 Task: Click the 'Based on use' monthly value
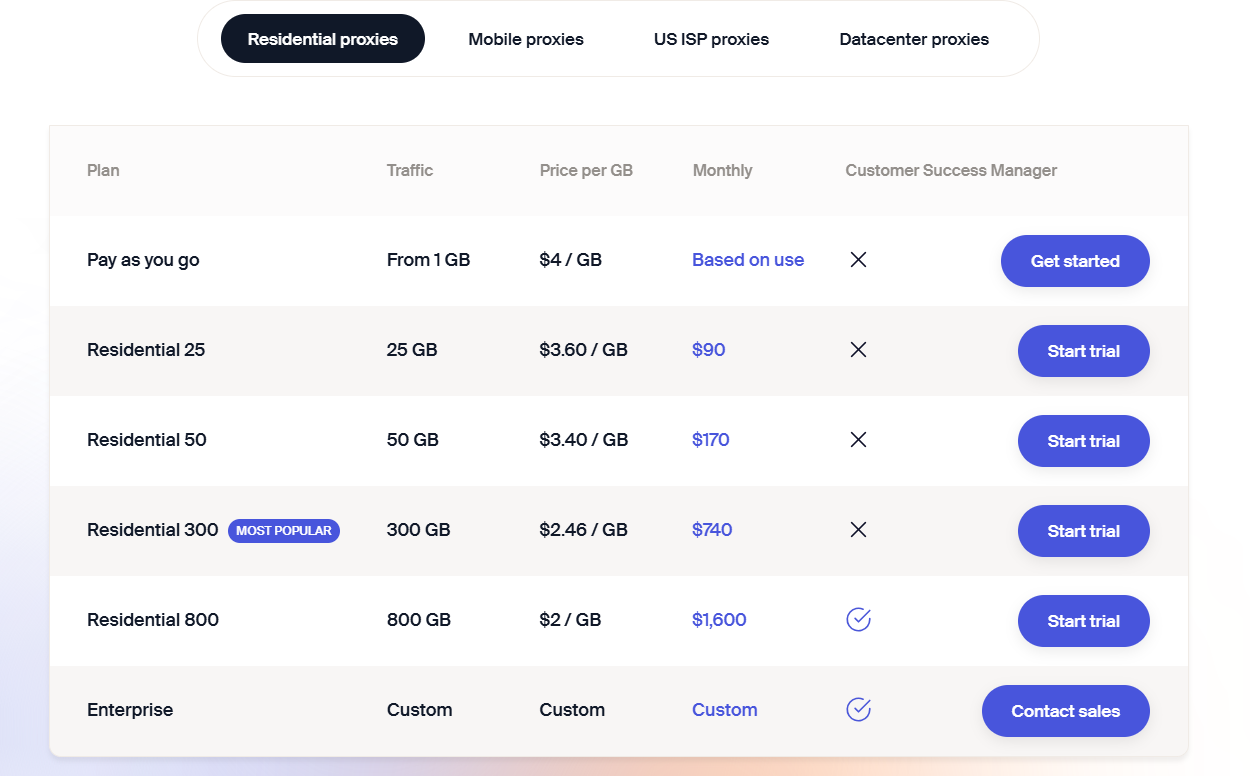click(x=748, y=260)
